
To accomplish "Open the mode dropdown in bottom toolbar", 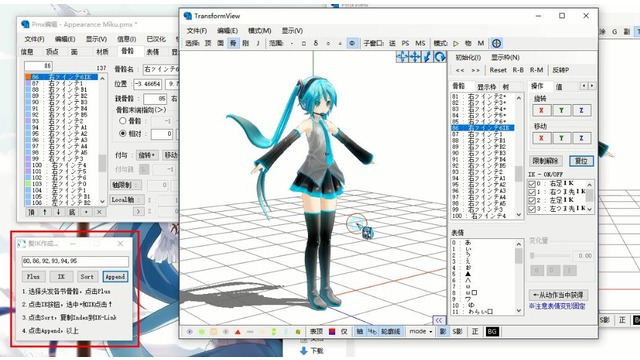I will tap(421, 332).
